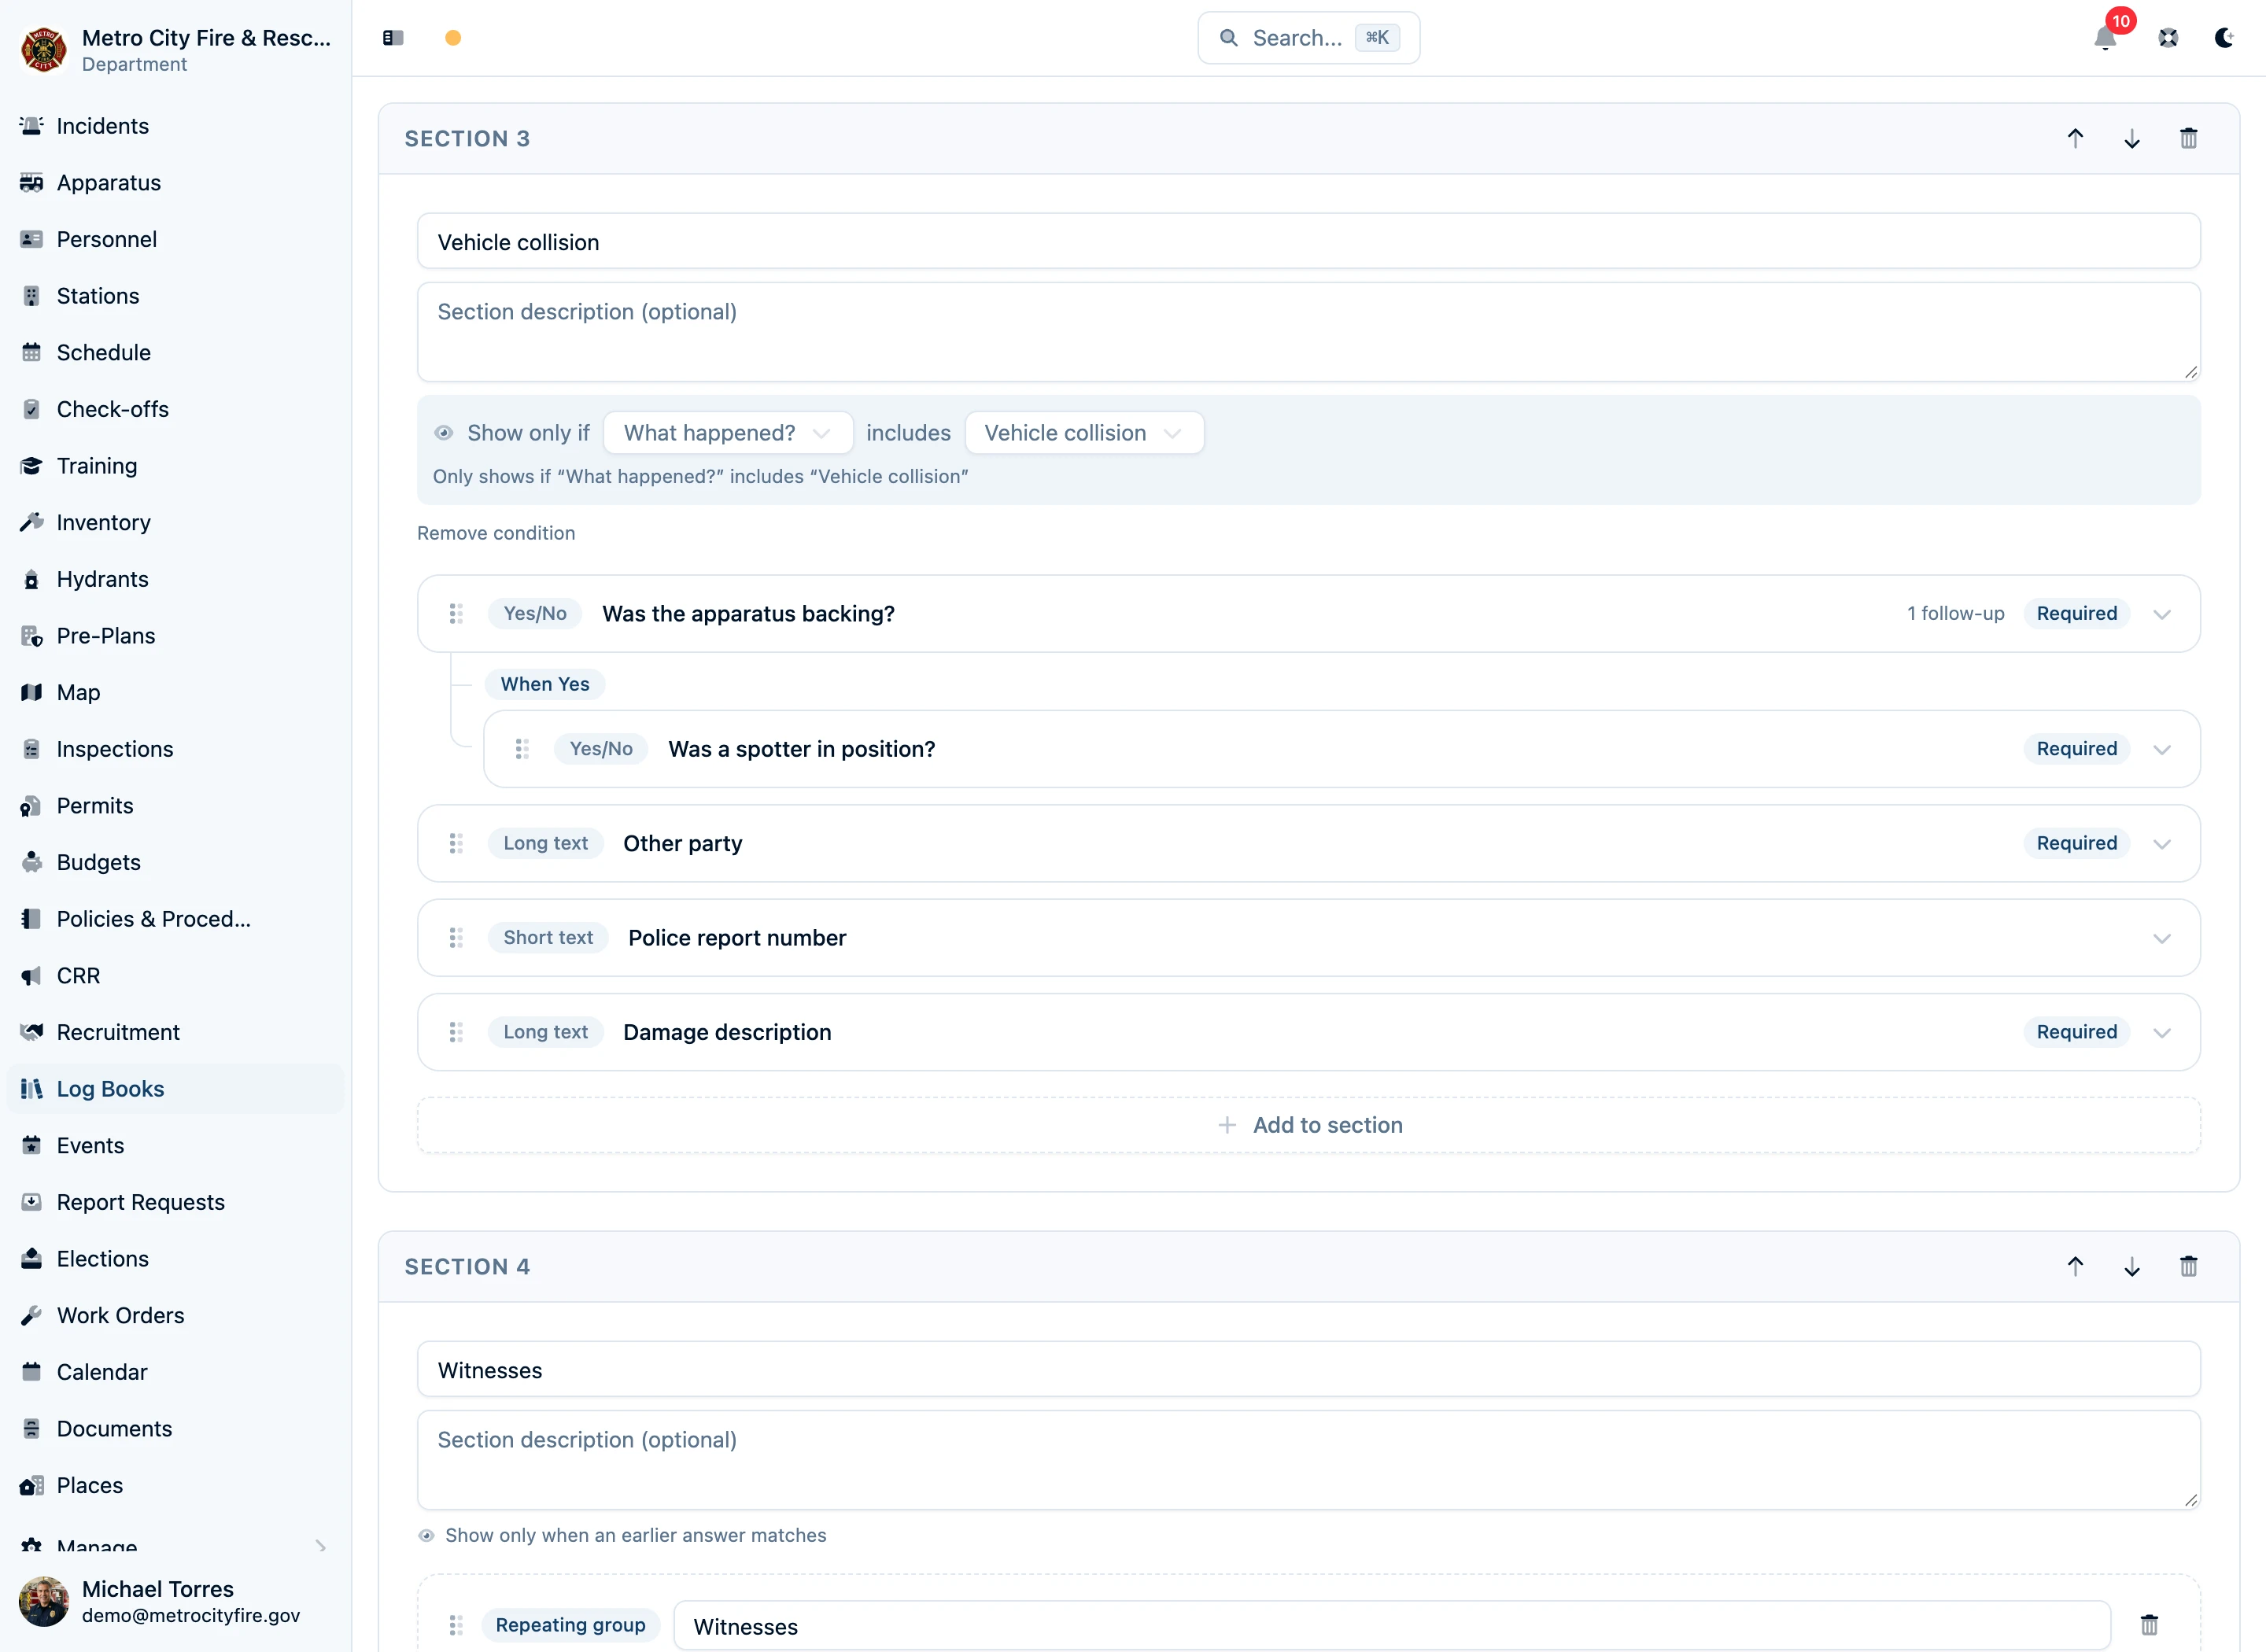Click the When Yes follow-up tag
This screenshot has width=2266, height=1652.
click(545, 684)
